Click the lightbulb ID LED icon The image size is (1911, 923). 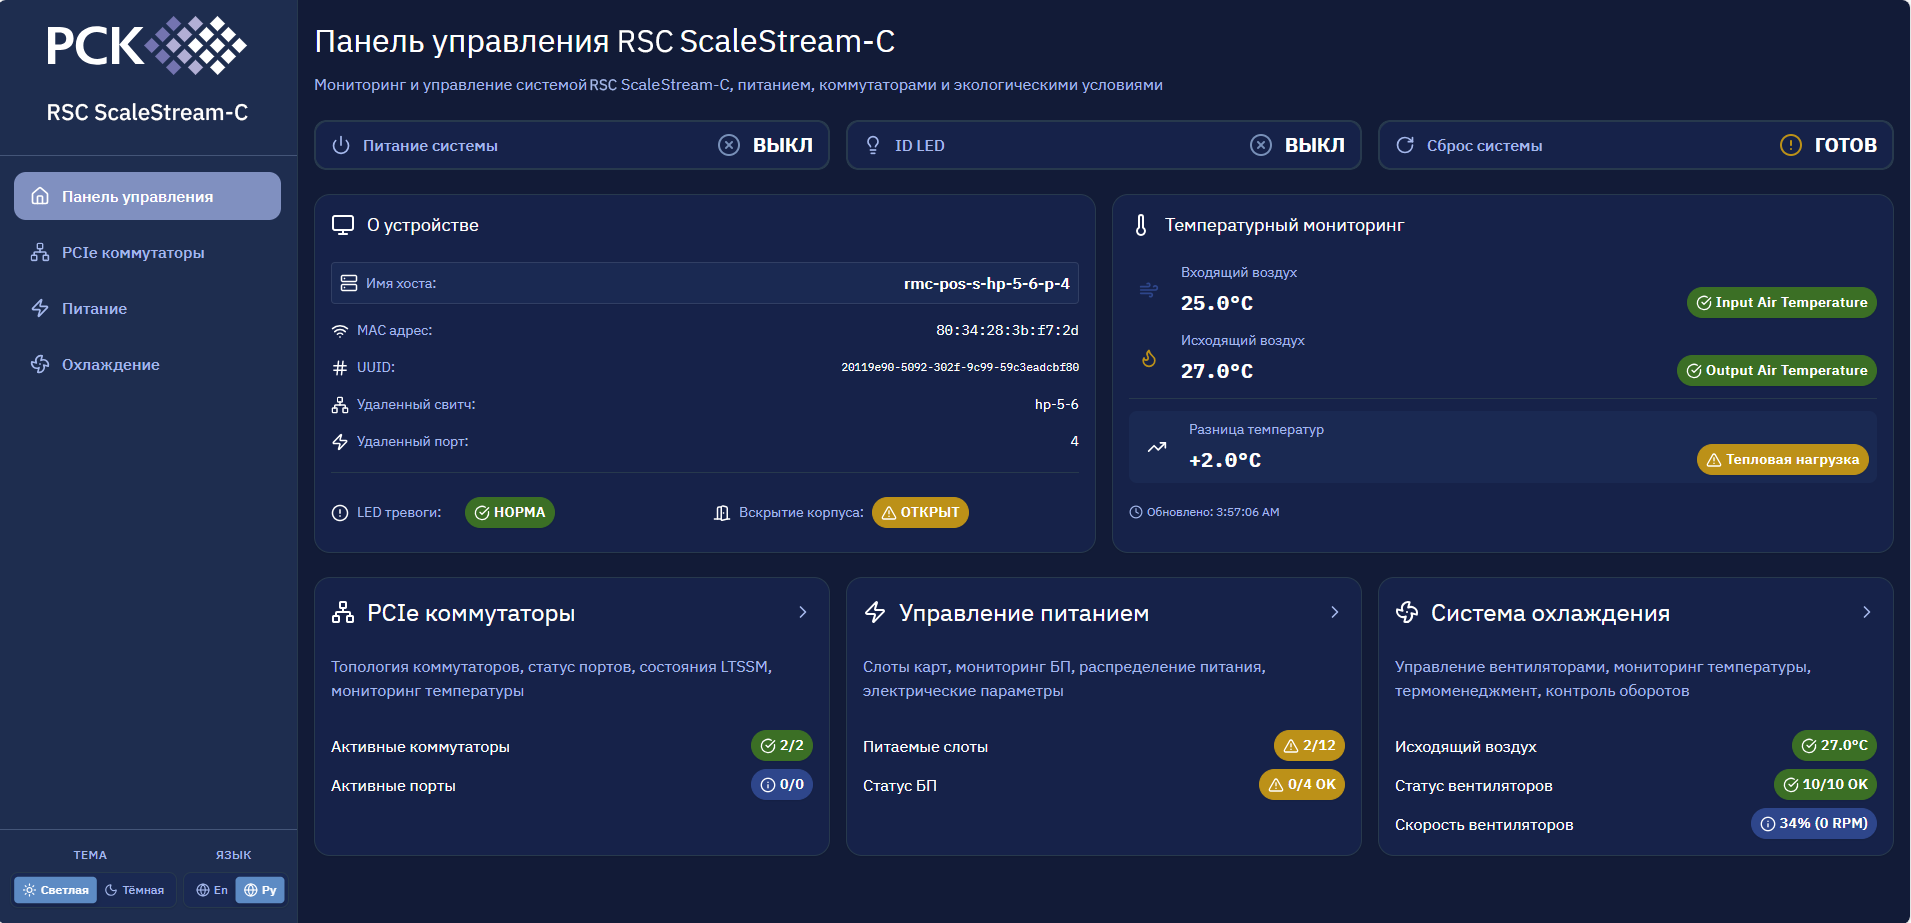click(x=873, y=145)
